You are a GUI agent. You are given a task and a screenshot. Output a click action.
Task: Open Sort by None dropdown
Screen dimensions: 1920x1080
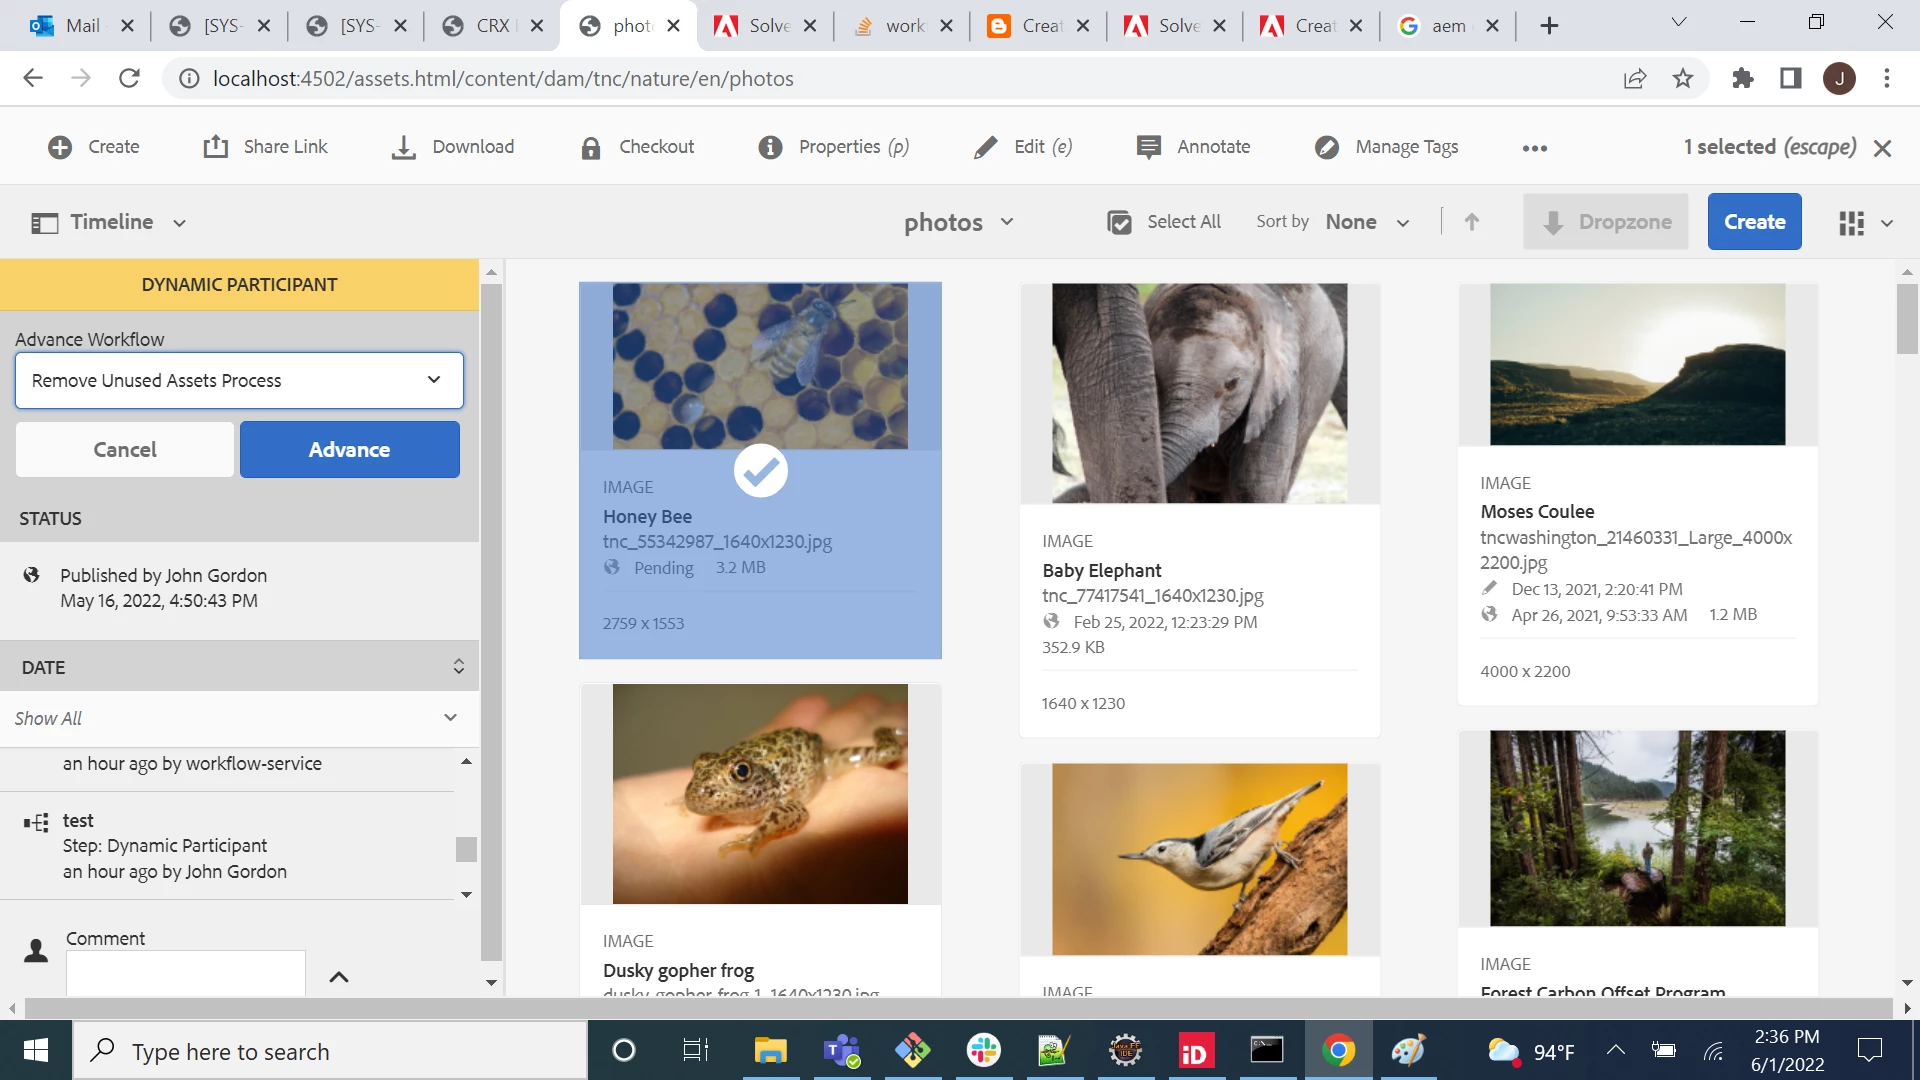tap(1366, 222)
